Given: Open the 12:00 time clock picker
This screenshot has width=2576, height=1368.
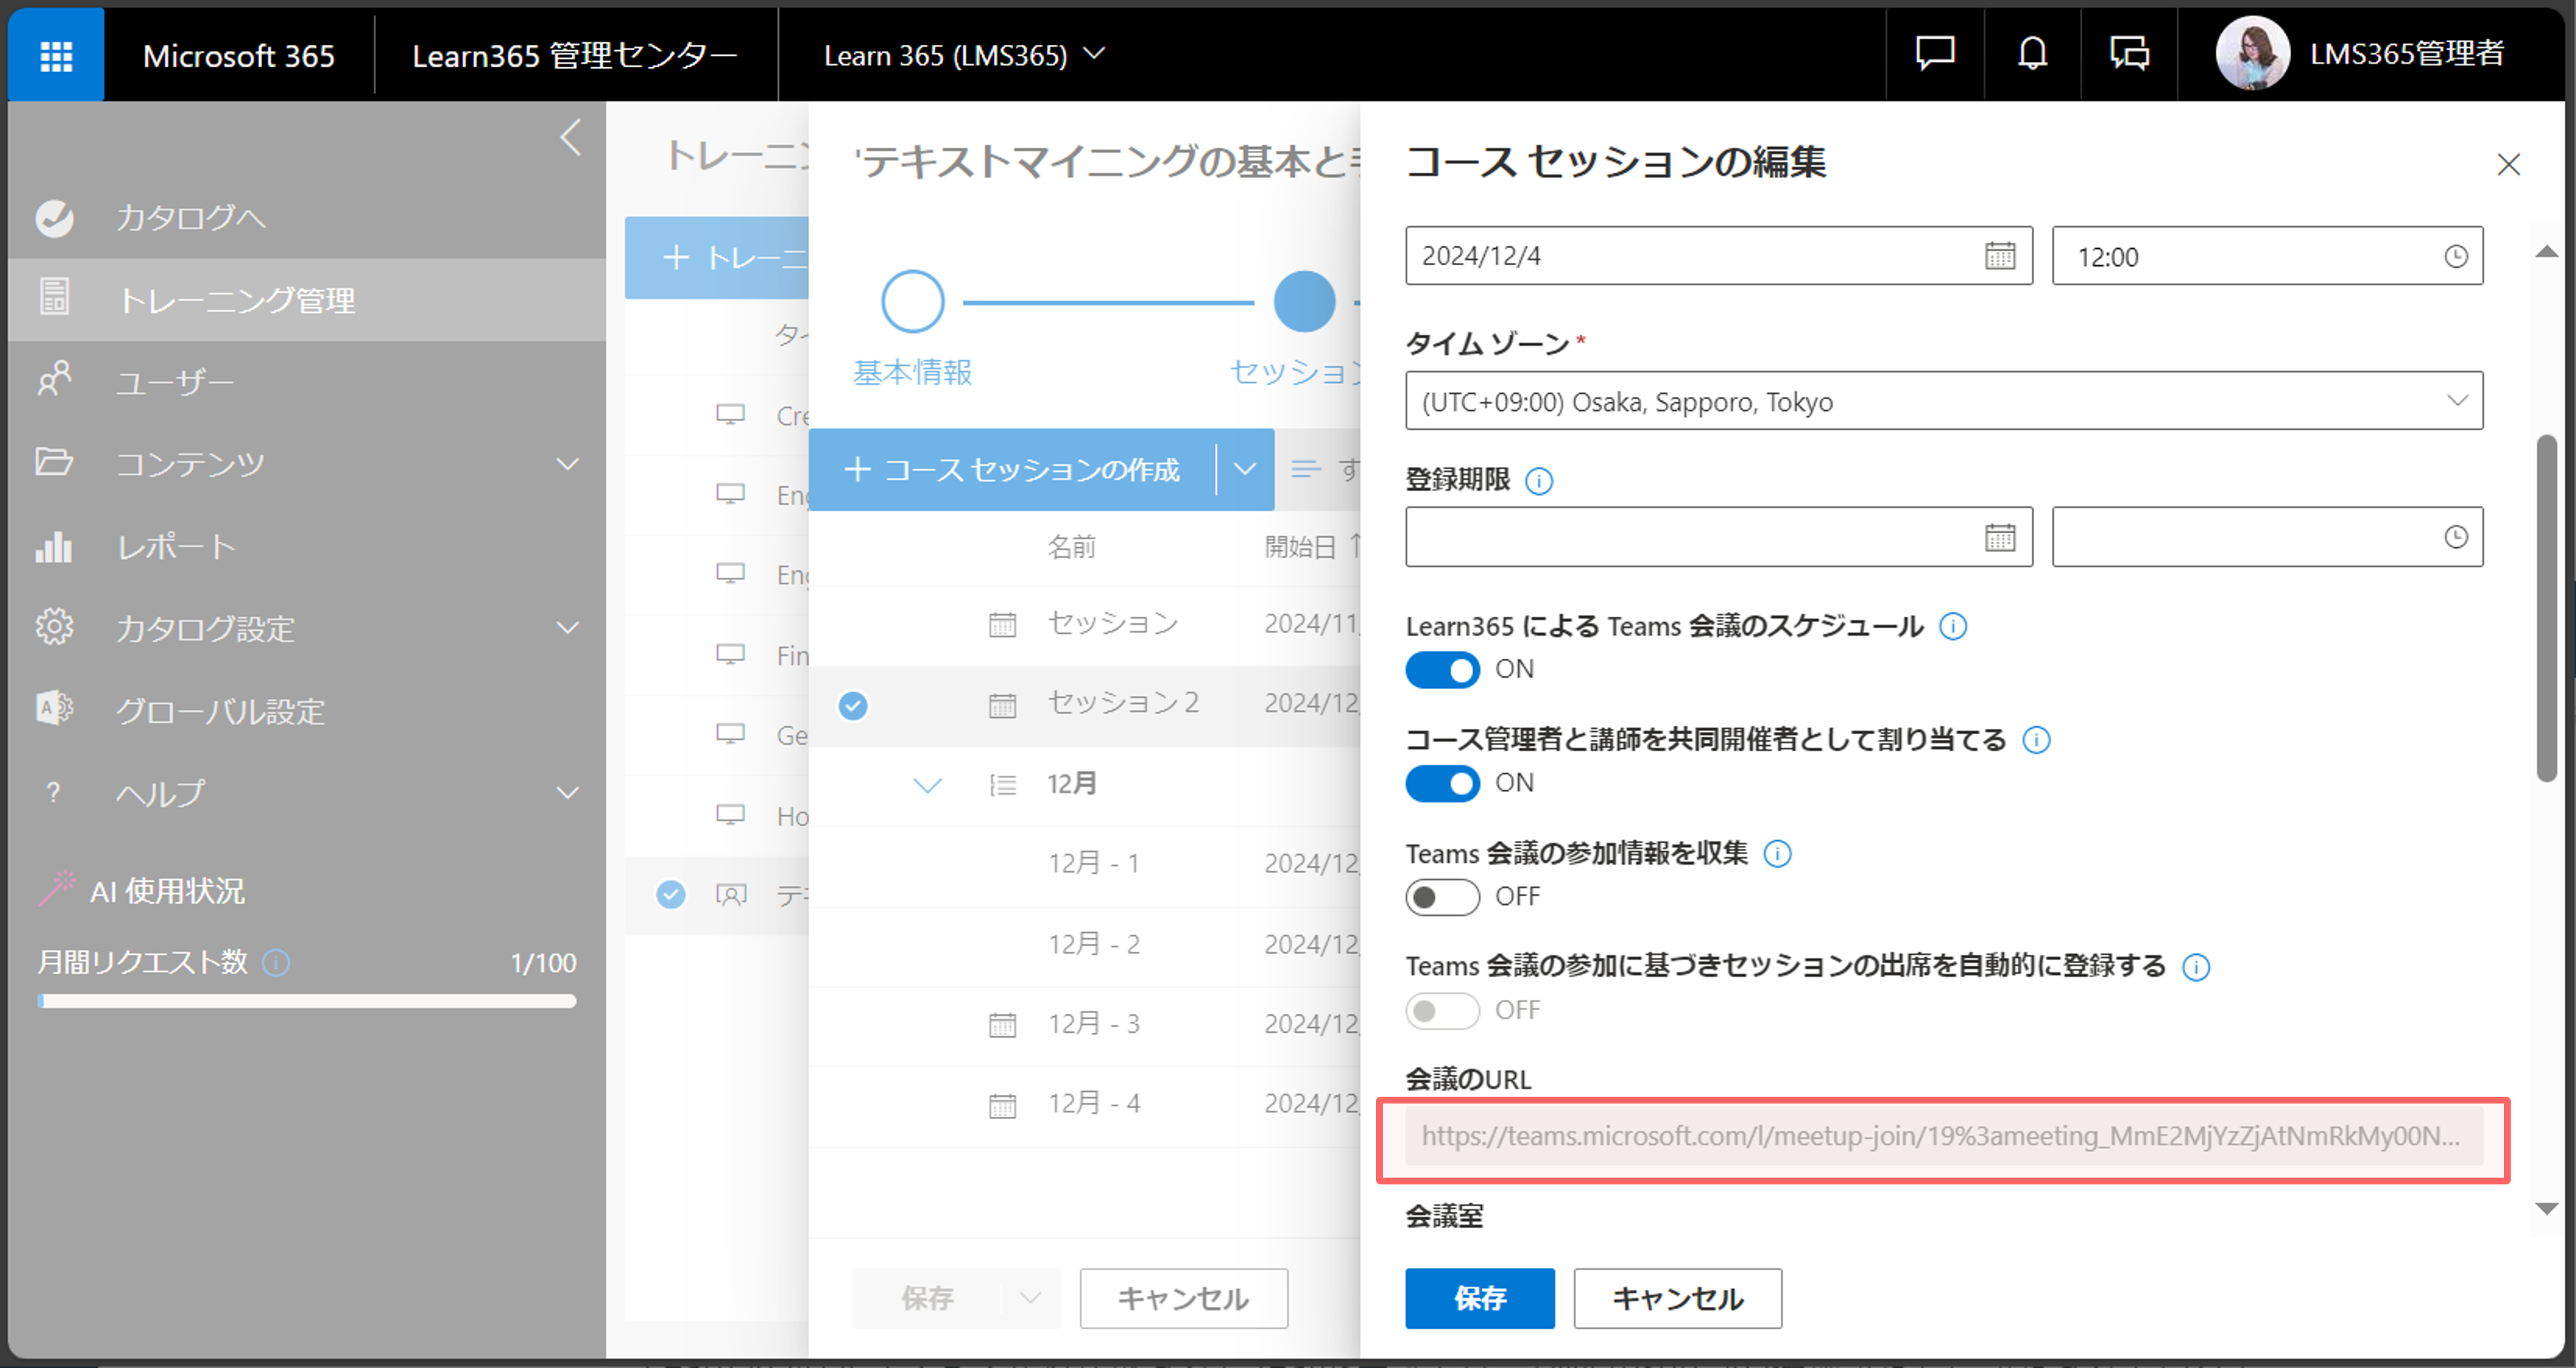Looking at the screenshot, I should pos(2455,257).
